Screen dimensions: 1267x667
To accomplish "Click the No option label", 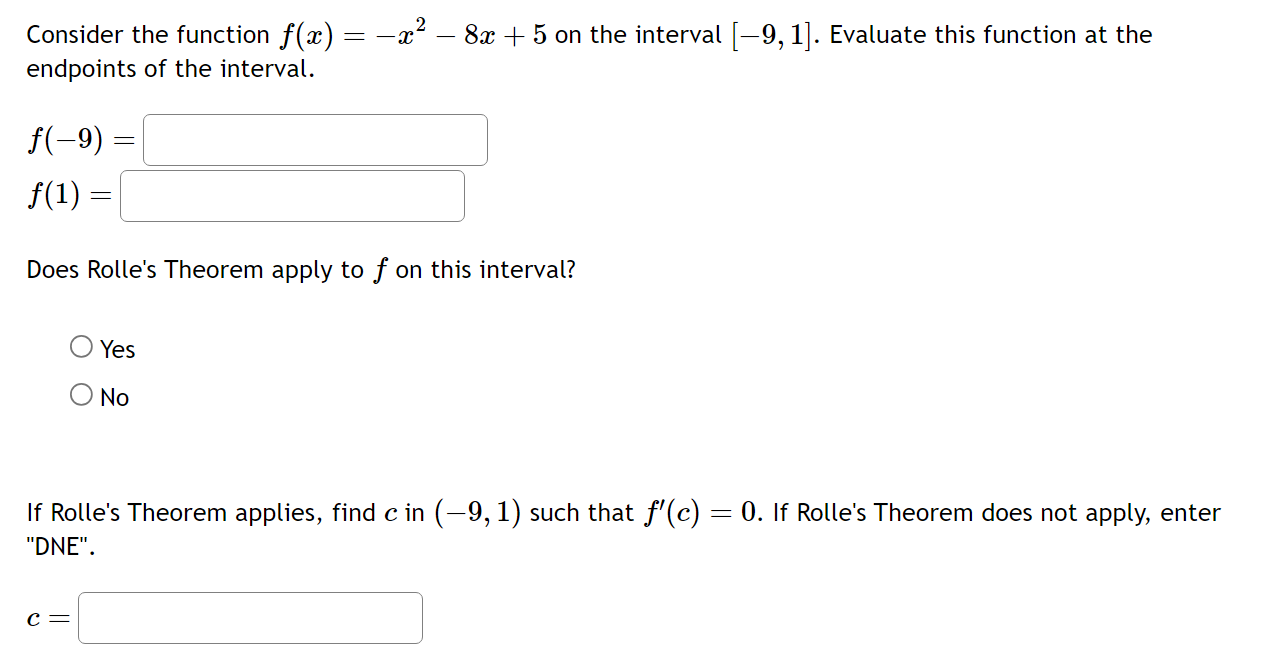I will [113, 396].
